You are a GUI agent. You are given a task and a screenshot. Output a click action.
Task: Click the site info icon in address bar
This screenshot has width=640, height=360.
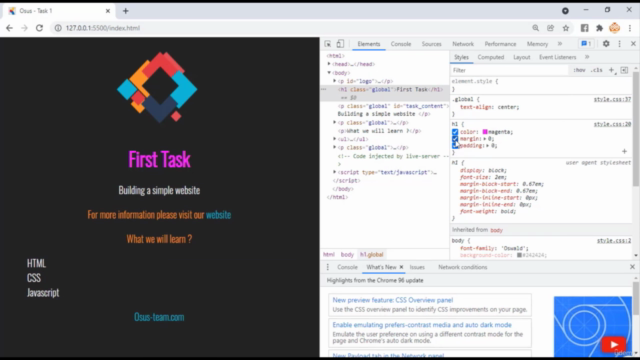click(x=58, y=28)
